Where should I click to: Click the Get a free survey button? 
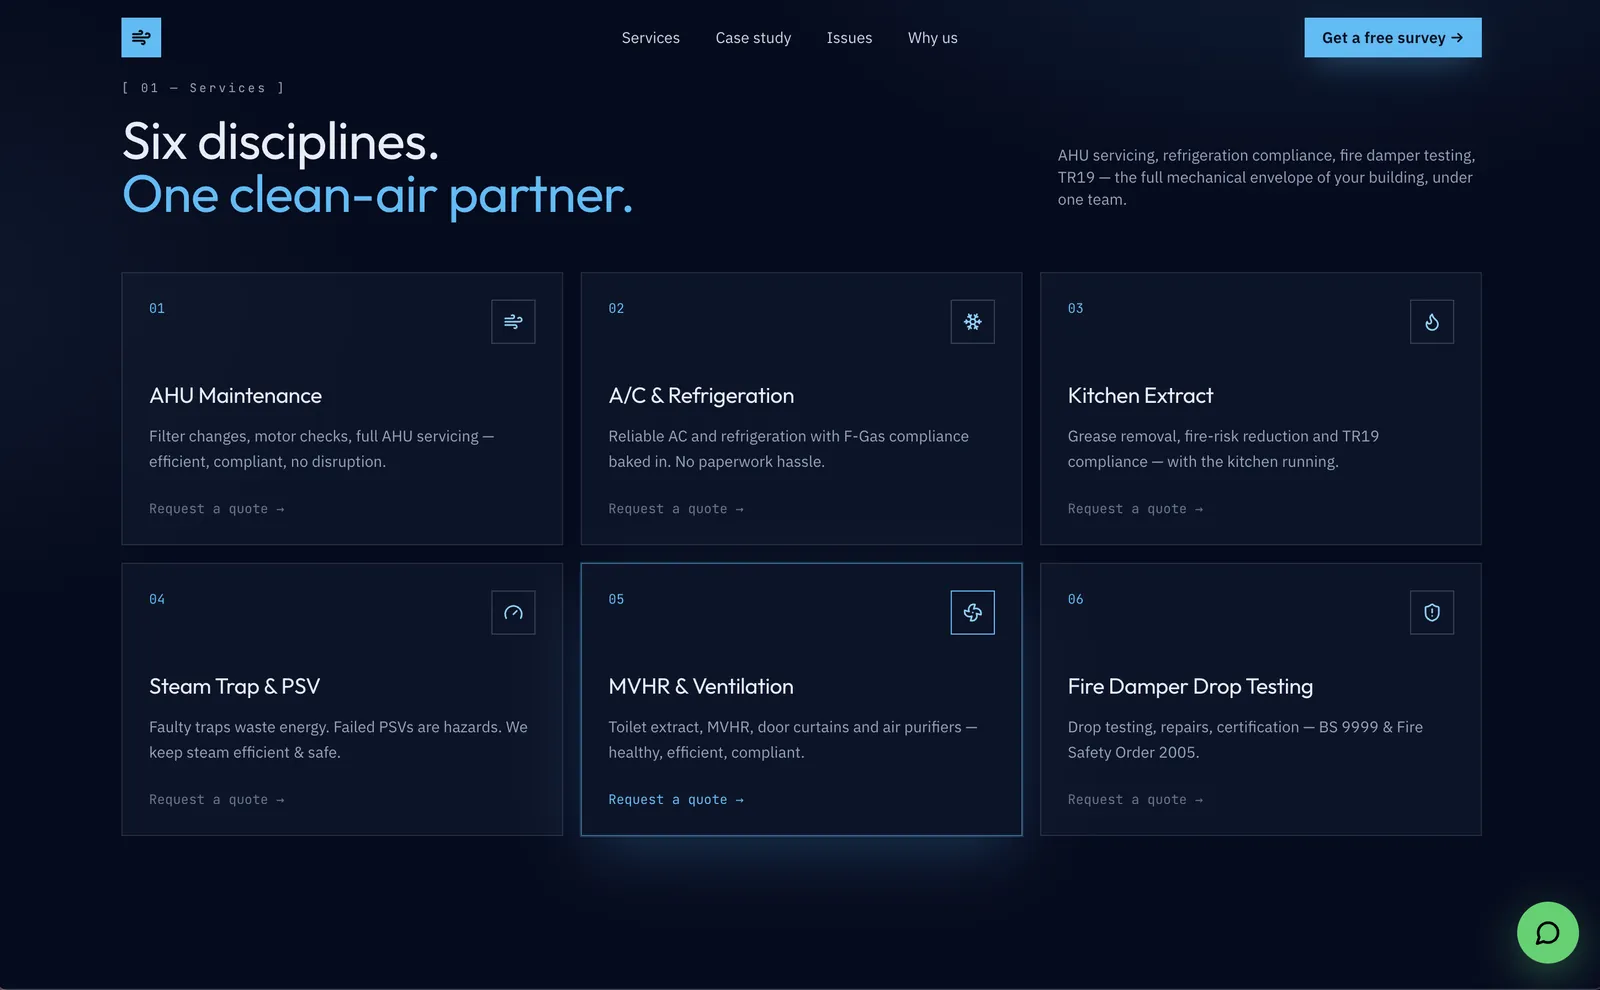(x=1392, y=38)
